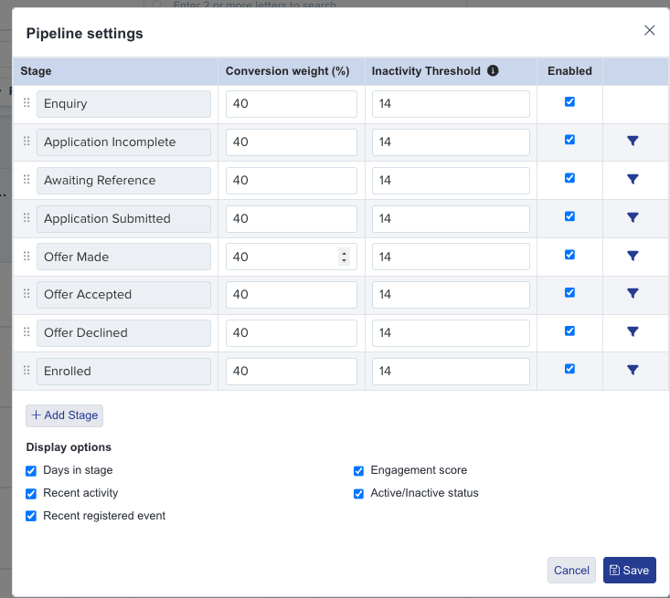Click the Add Stage button
670x598 pixels.
tap(64, 415)
